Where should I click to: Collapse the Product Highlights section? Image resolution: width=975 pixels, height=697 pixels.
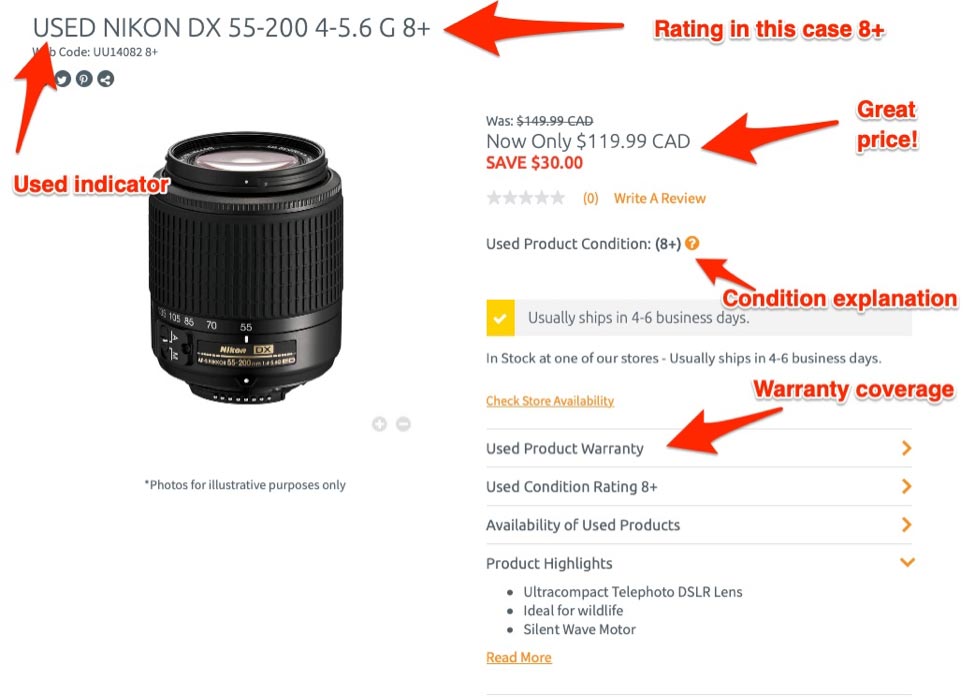[906, 563]
